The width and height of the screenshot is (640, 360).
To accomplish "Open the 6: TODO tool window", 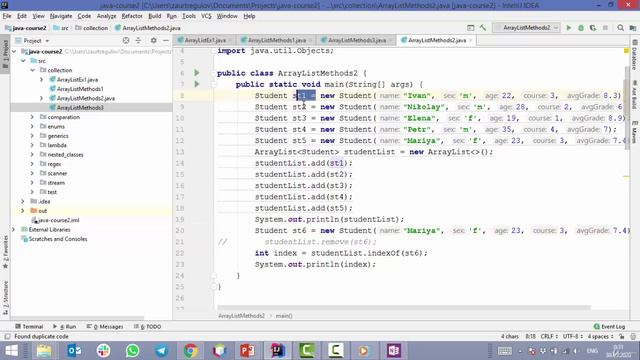I will point(148,327).
